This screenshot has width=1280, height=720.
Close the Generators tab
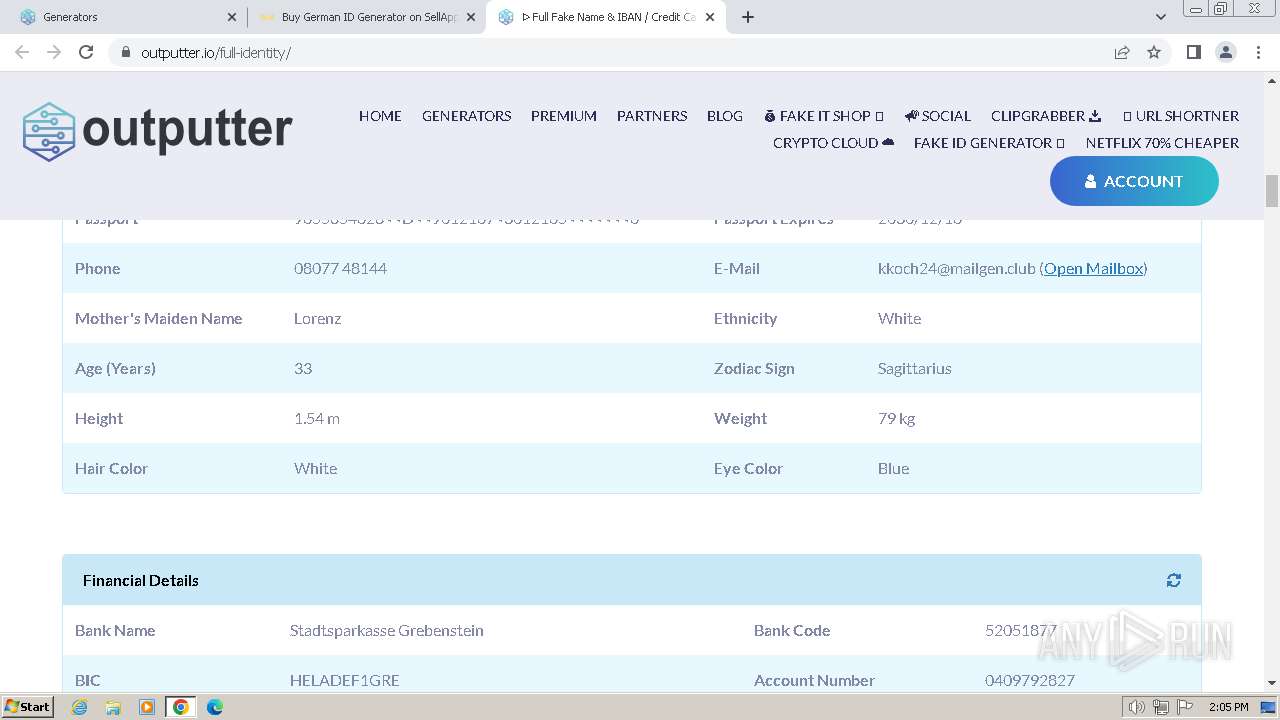[232, 17]
